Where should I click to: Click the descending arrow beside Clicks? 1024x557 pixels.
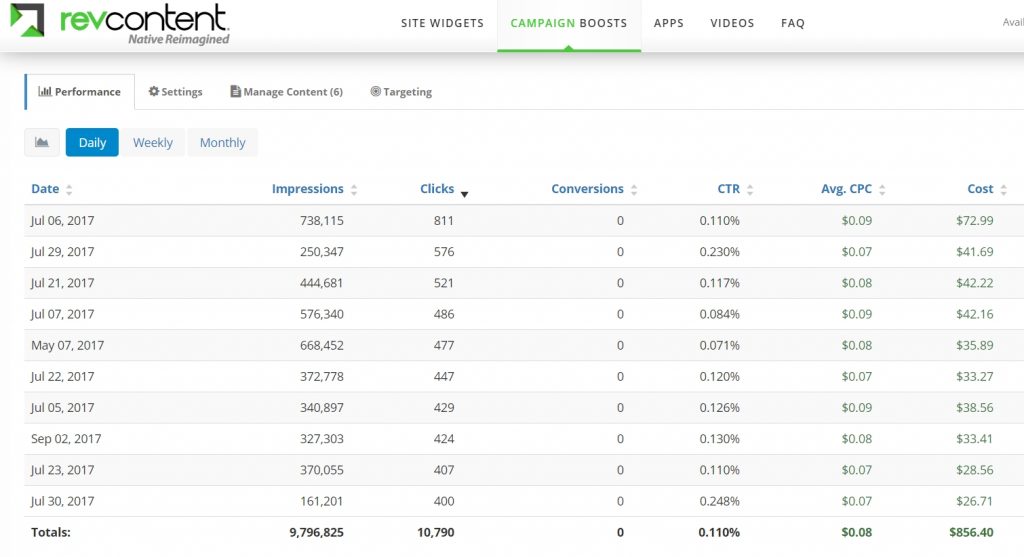[464, 194]
